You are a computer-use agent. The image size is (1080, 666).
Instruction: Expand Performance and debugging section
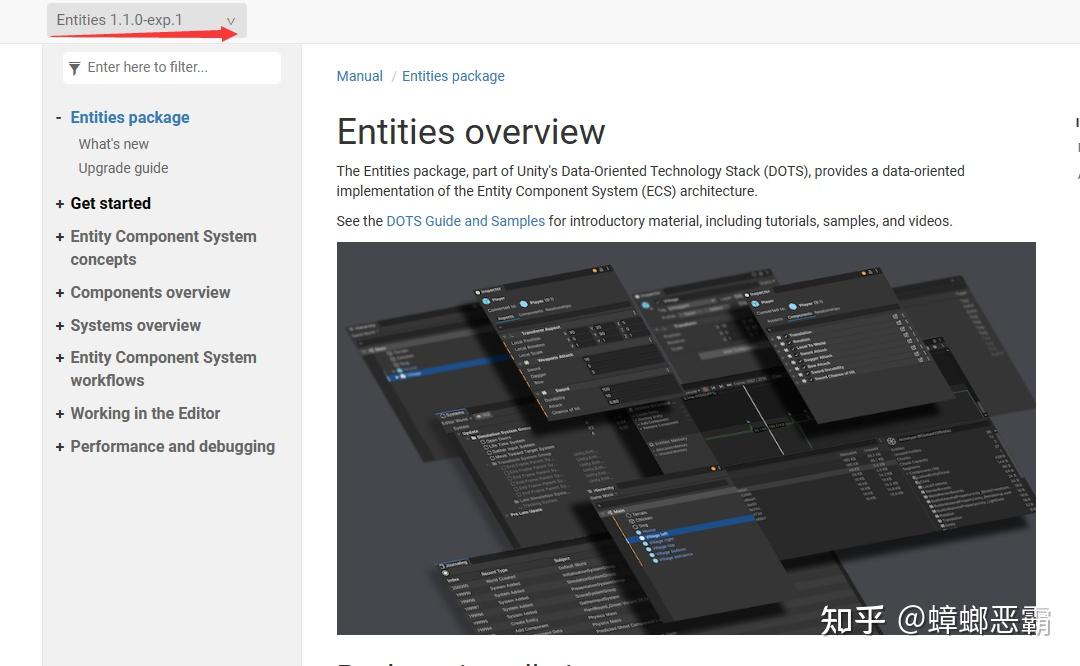click(59, 446)
